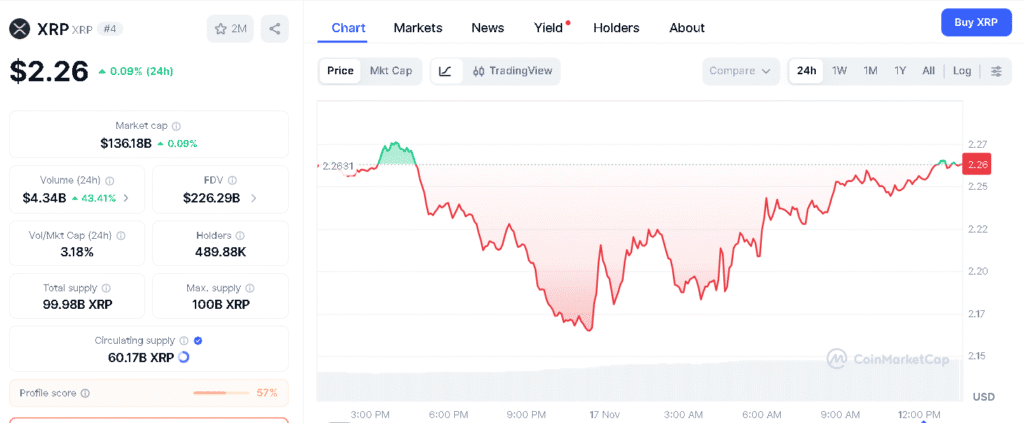Image resolution: width=1024 pixels, height=423 pixels.
Task: Click info icon beside Profile score
Action: 86,394
